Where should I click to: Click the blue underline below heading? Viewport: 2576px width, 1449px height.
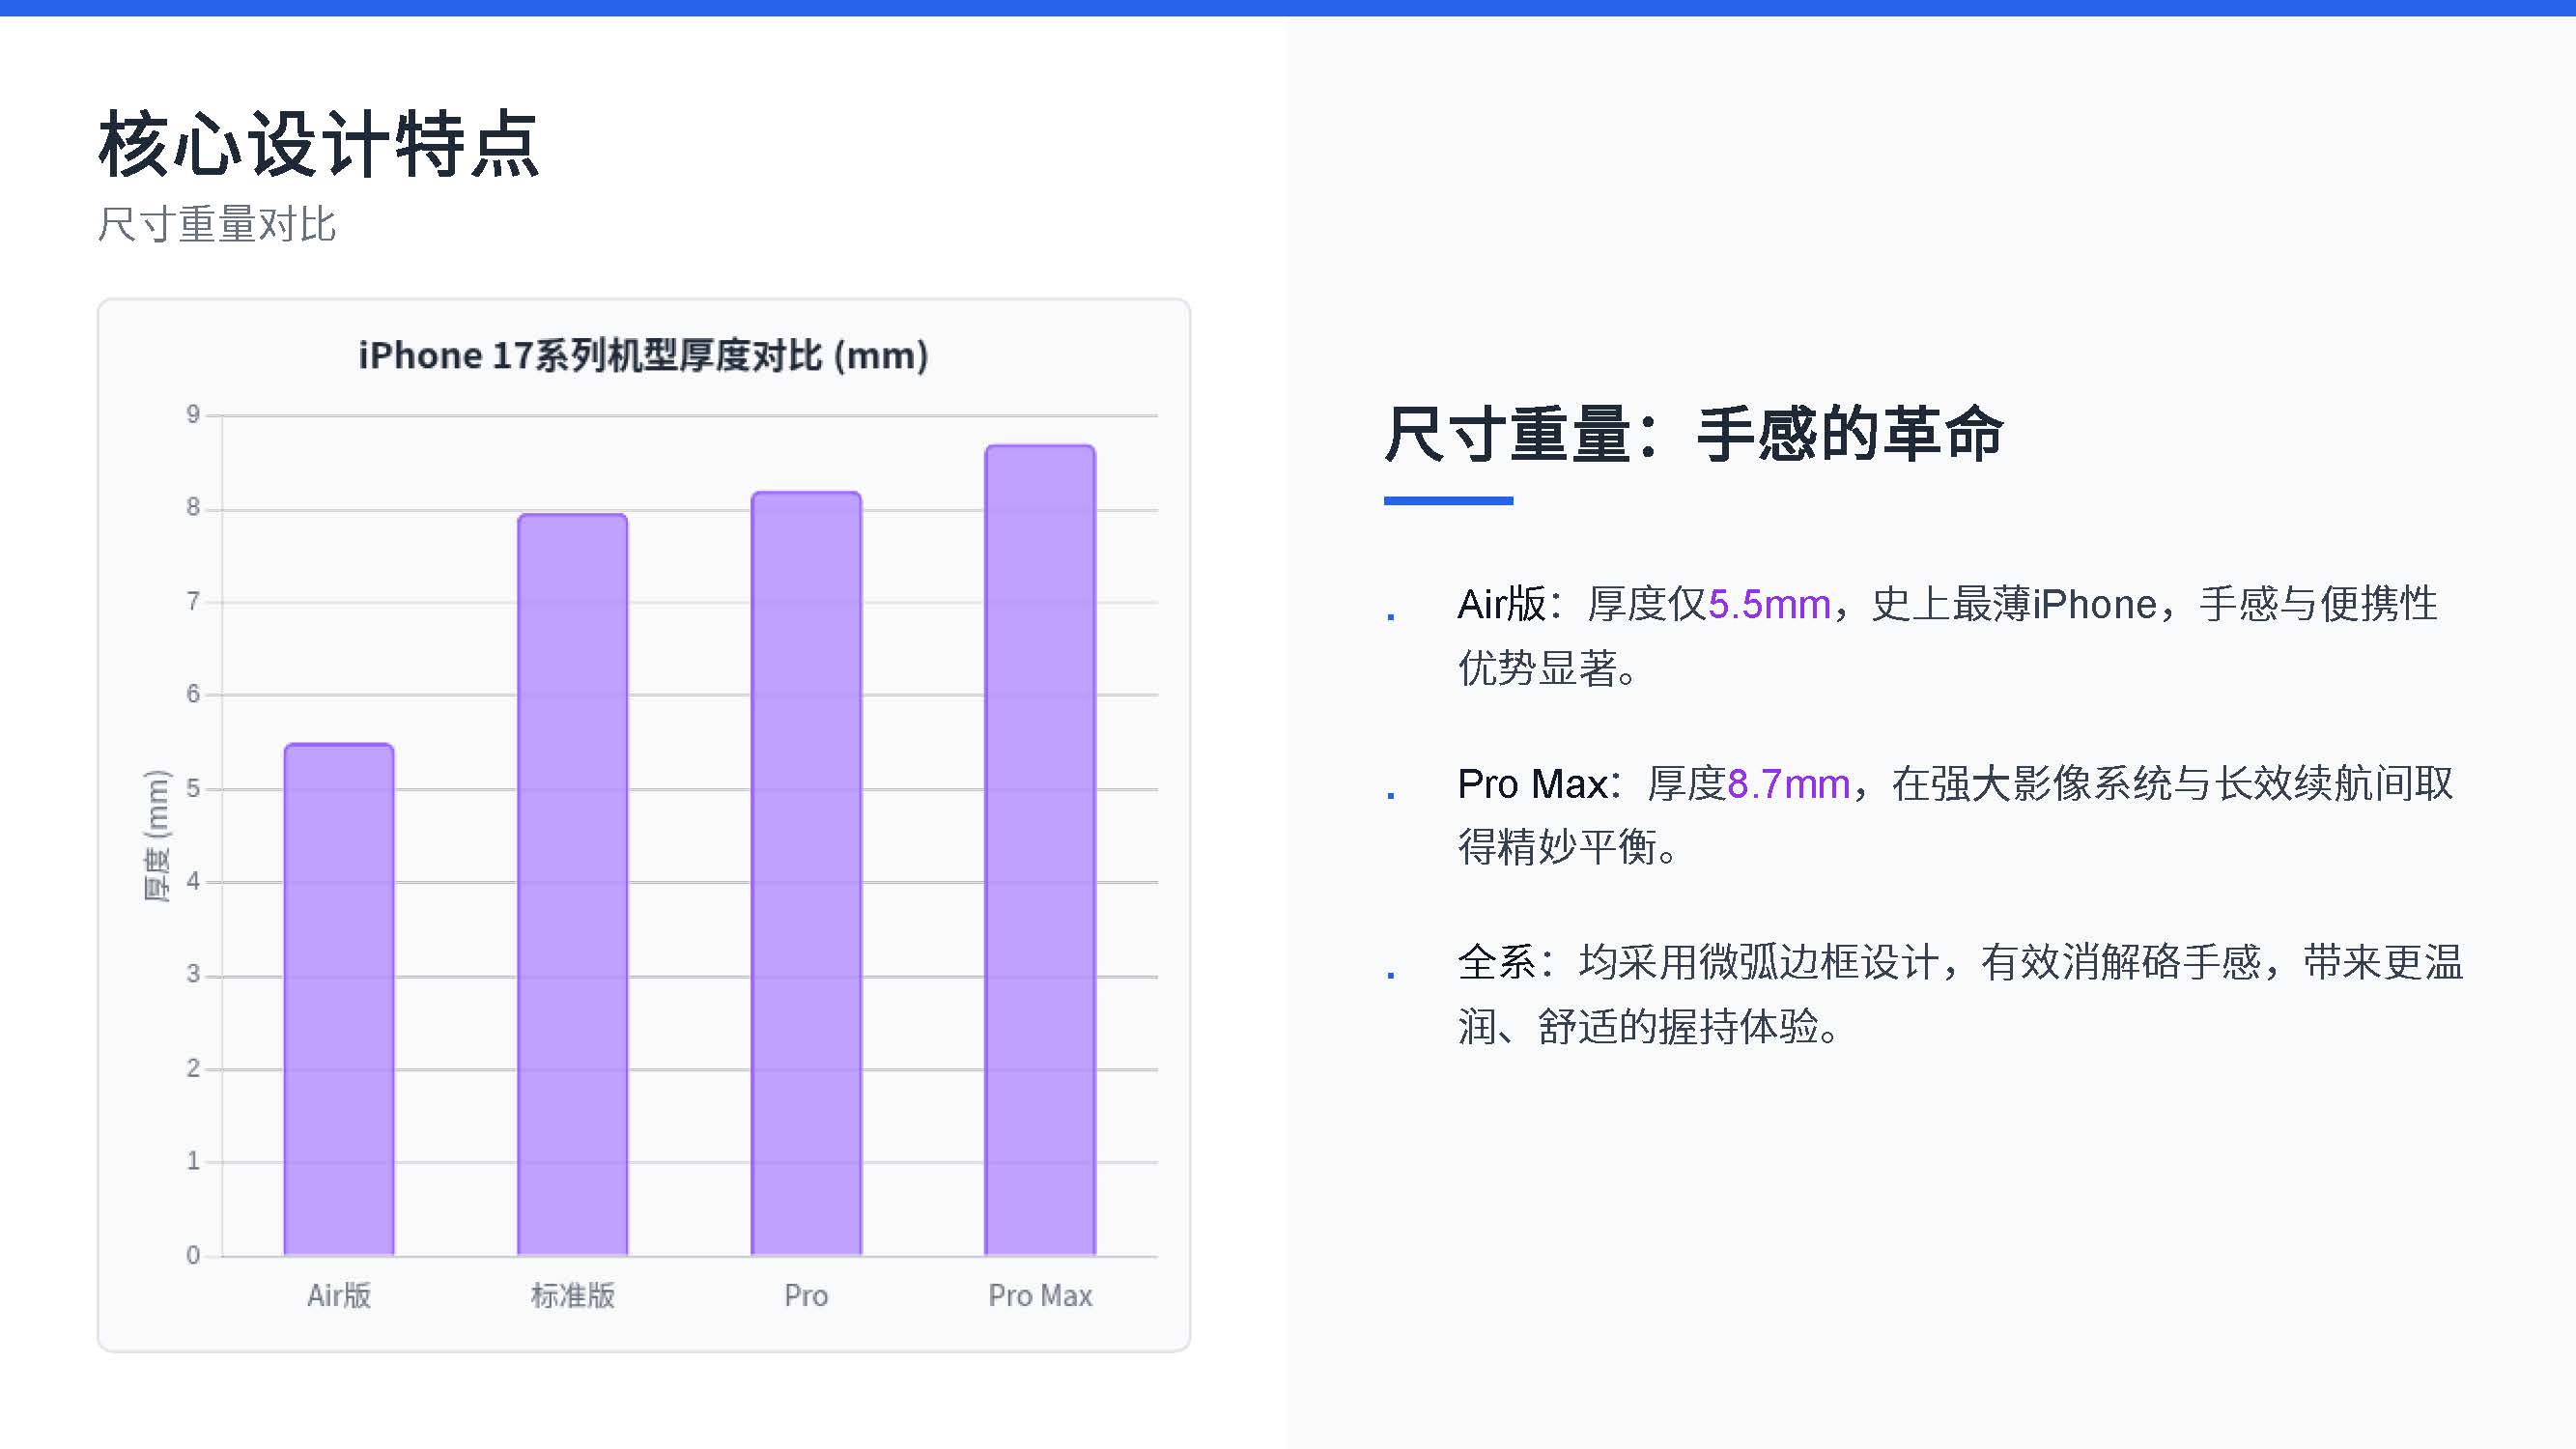click(x=1447, y=500)
